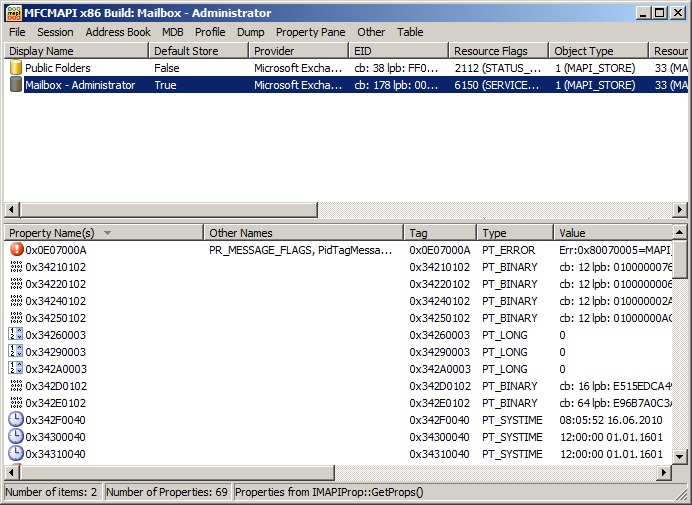Image resolution: width=692 pixels, height=505 pixels.
Task: Open the File menu
Action: (17, 32)
